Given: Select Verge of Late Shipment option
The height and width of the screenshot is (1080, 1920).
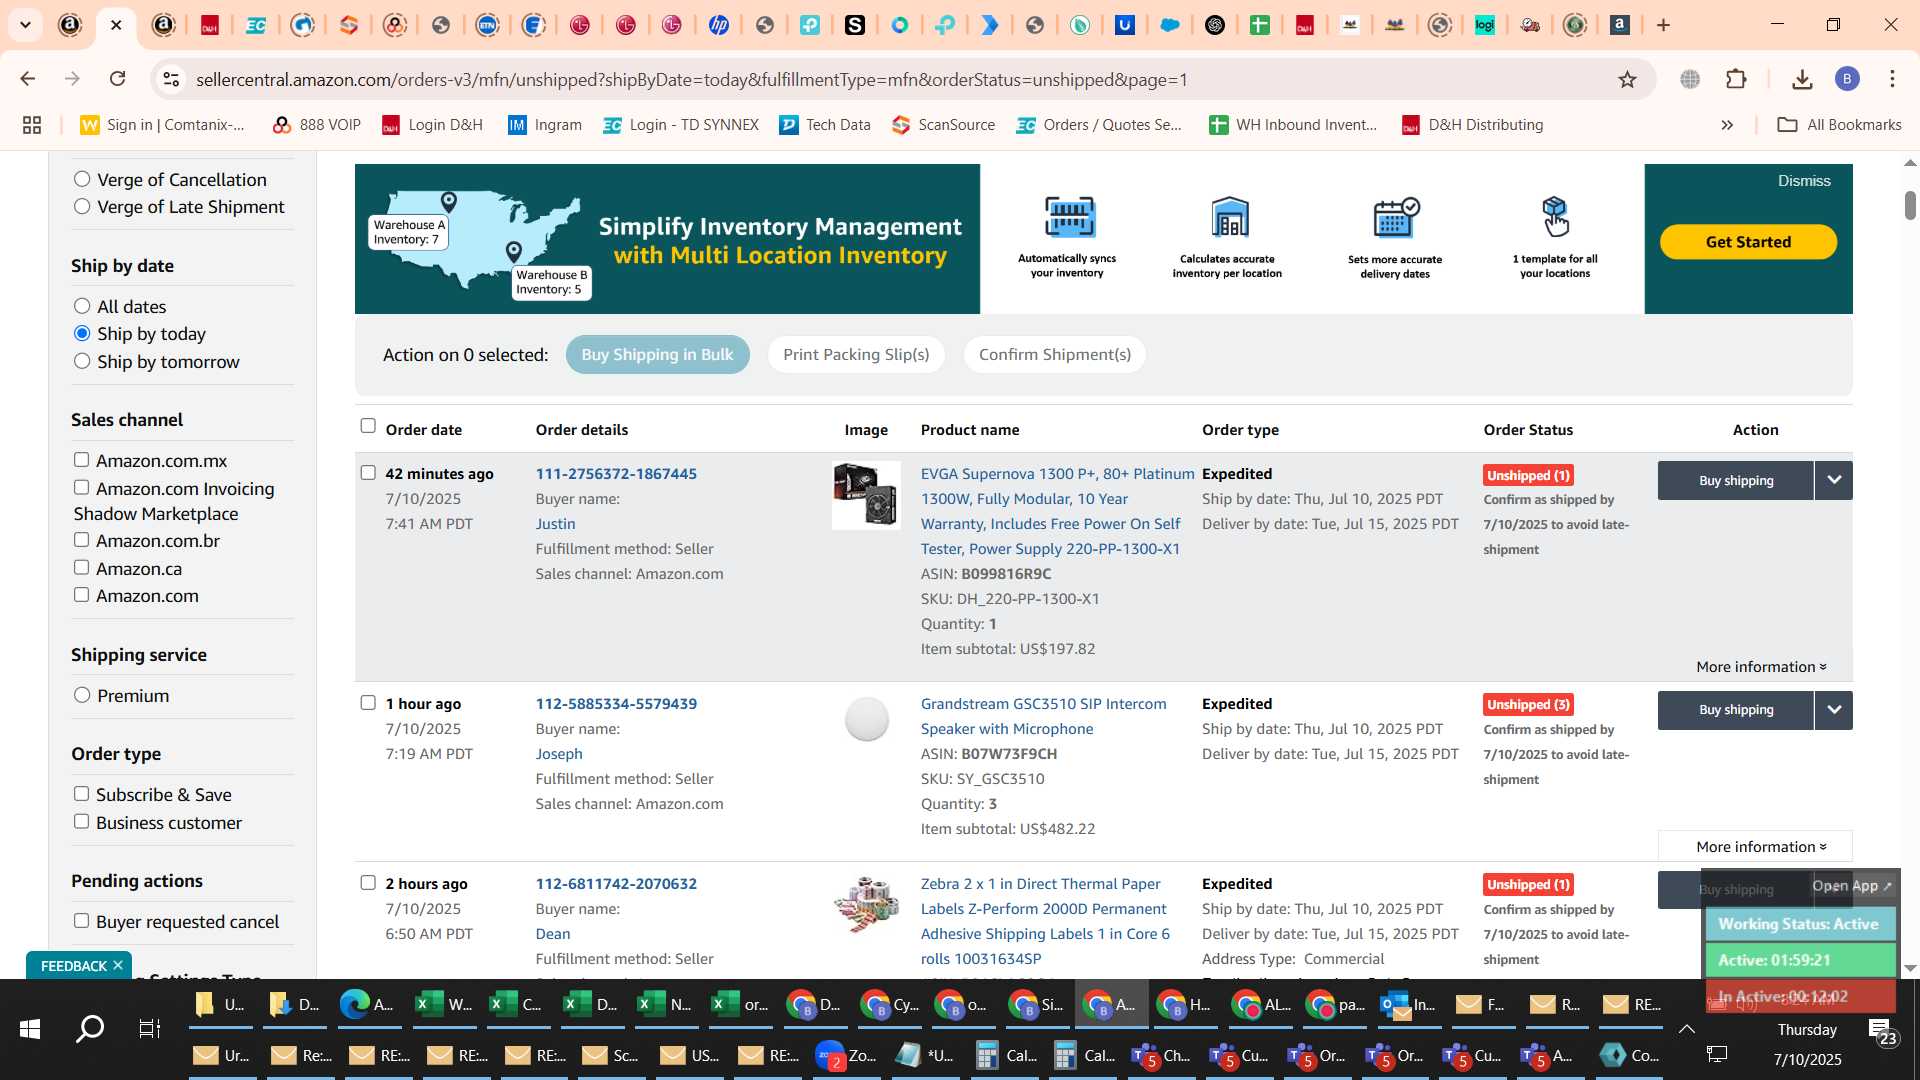Looking at the screenshot, I should tap(82, 206).
